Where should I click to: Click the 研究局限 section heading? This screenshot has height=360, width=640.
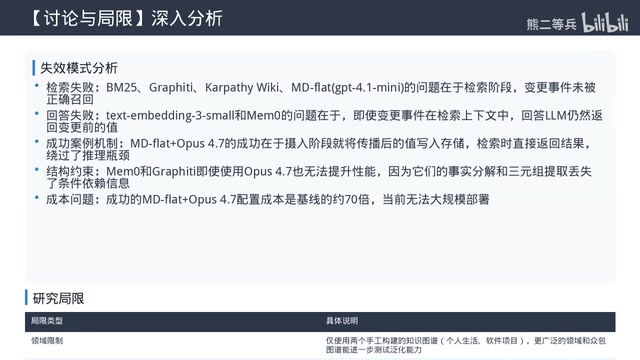(58, 298)
